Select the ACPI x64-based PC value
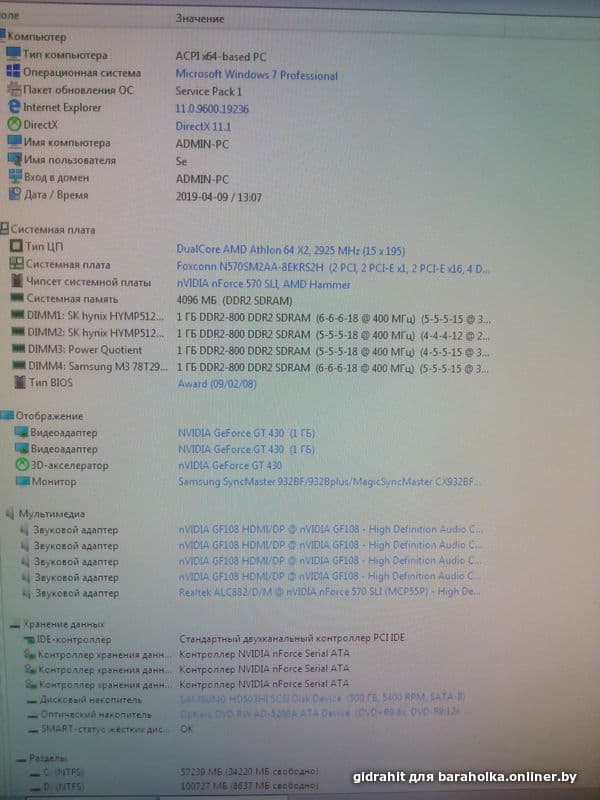Image resolution: width=600 pixels, height=800 pixels. click(x=221, y=57)
